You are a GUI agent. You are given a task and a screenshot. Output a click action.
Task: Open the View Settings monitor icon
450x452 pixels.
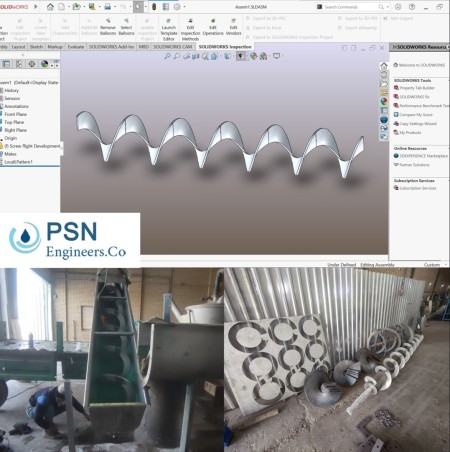point(276,56)
